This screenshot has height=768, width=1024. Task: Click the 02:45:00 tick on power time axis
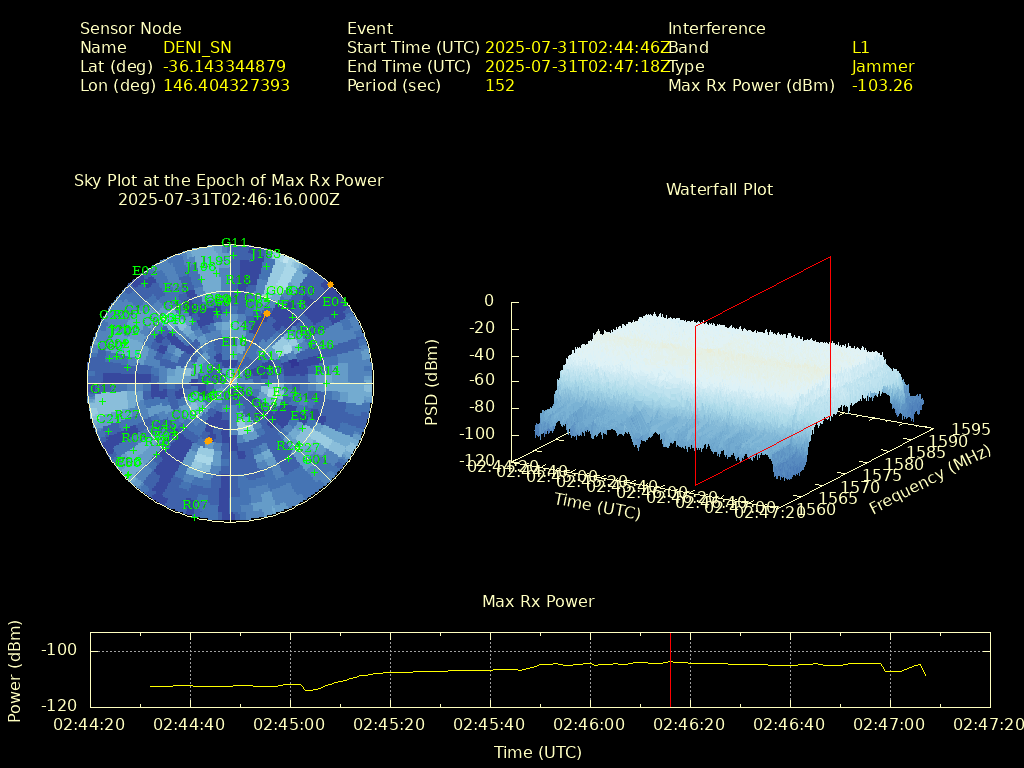(x=289, y=723)
